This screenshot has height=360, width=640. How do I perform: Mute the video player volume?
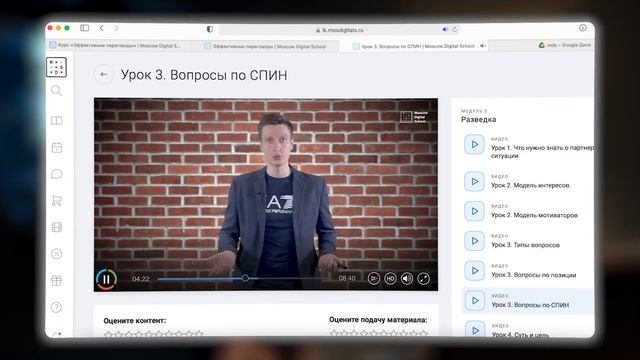(407, 279)
